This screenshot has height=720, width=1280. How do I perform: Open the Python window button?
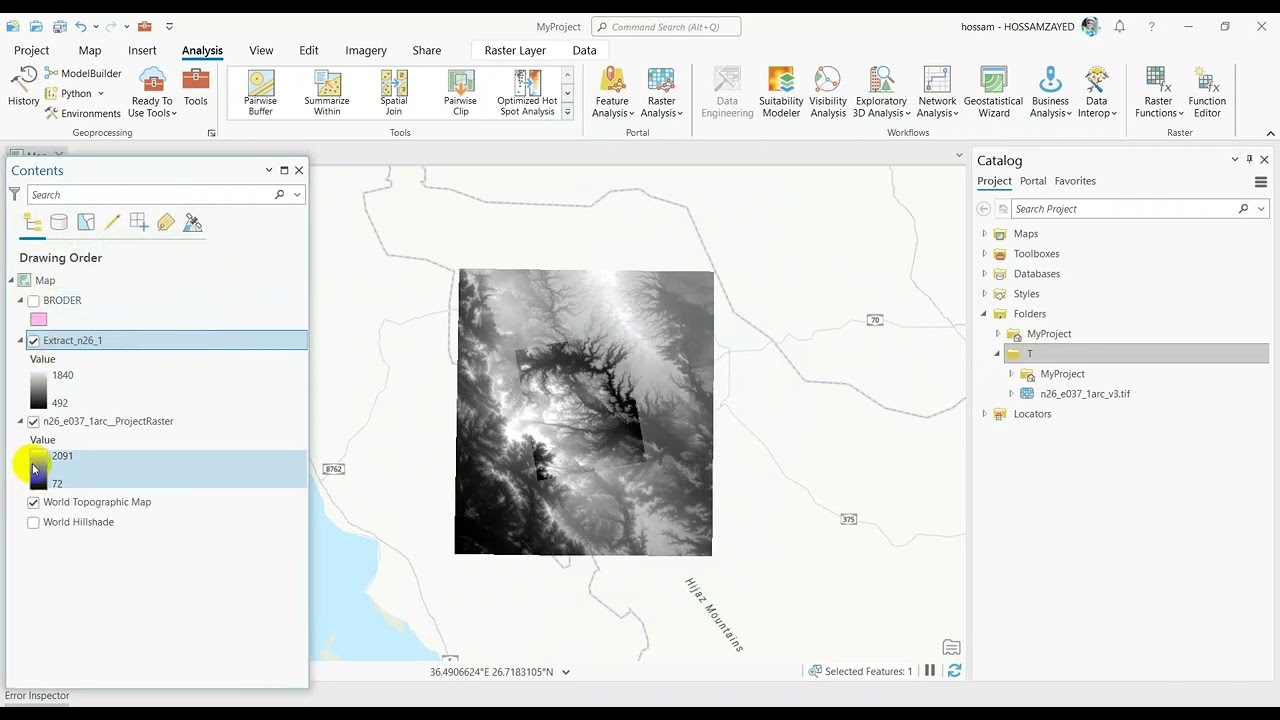tap(75, 93)
